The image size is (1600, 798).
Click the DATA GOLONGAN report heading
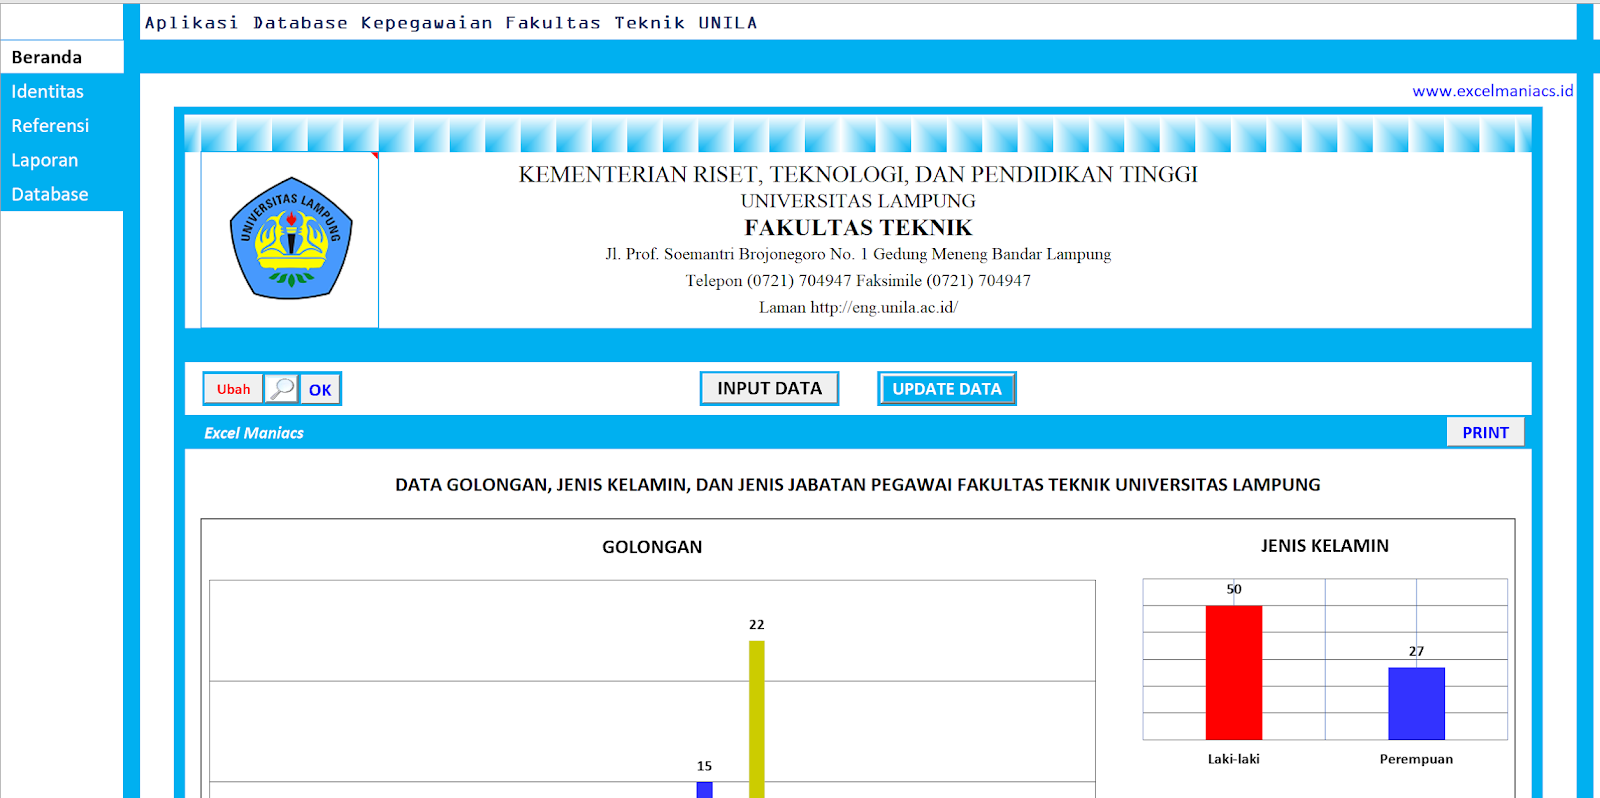point(857,485)
